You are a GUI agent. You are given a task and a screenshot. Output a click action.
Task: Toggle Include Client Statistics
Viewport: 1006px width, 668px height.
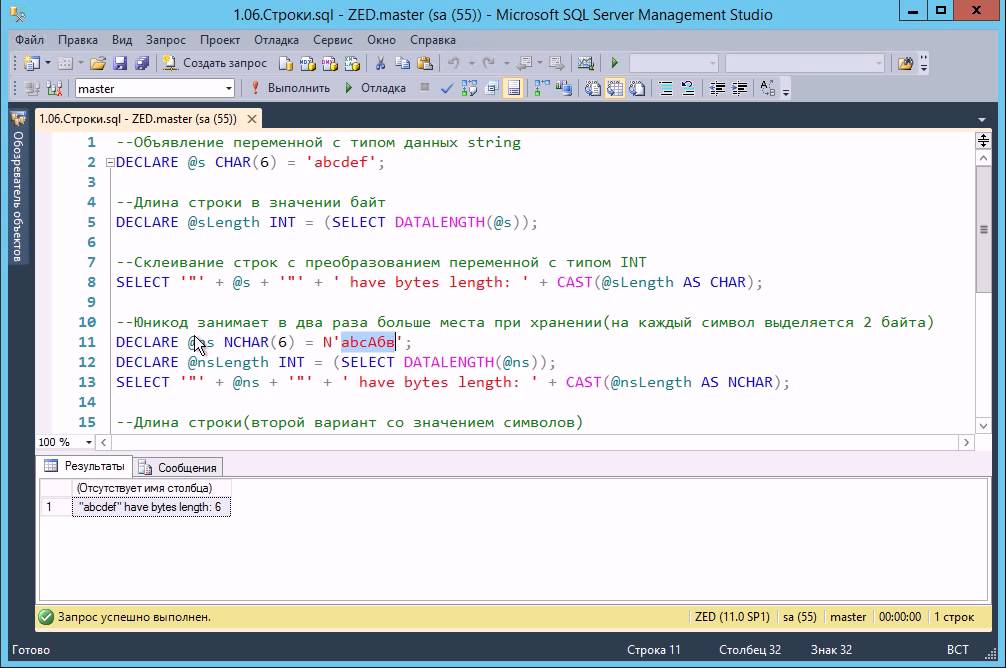tap(564, 89)
